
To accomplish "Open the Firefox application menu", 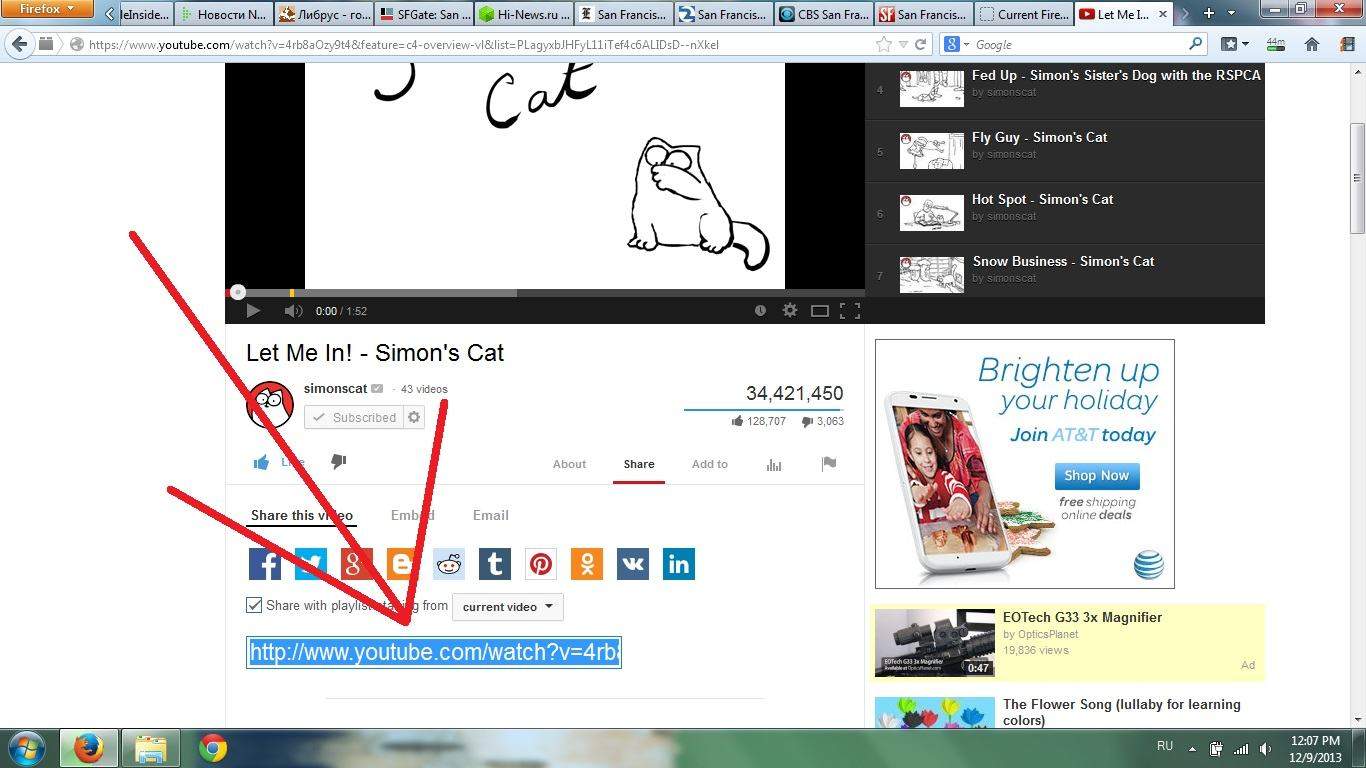I will (47, 10).
